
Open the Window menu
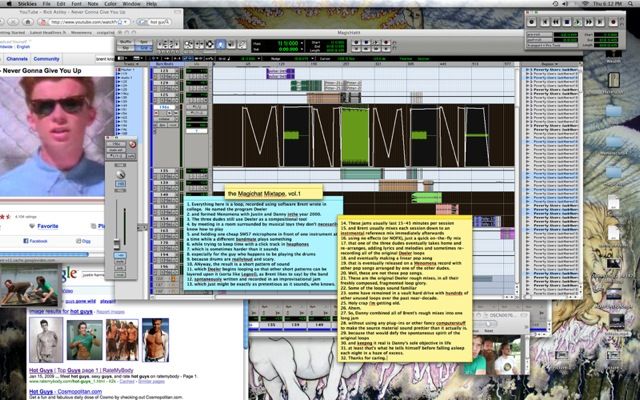click(x=131, y=4)
